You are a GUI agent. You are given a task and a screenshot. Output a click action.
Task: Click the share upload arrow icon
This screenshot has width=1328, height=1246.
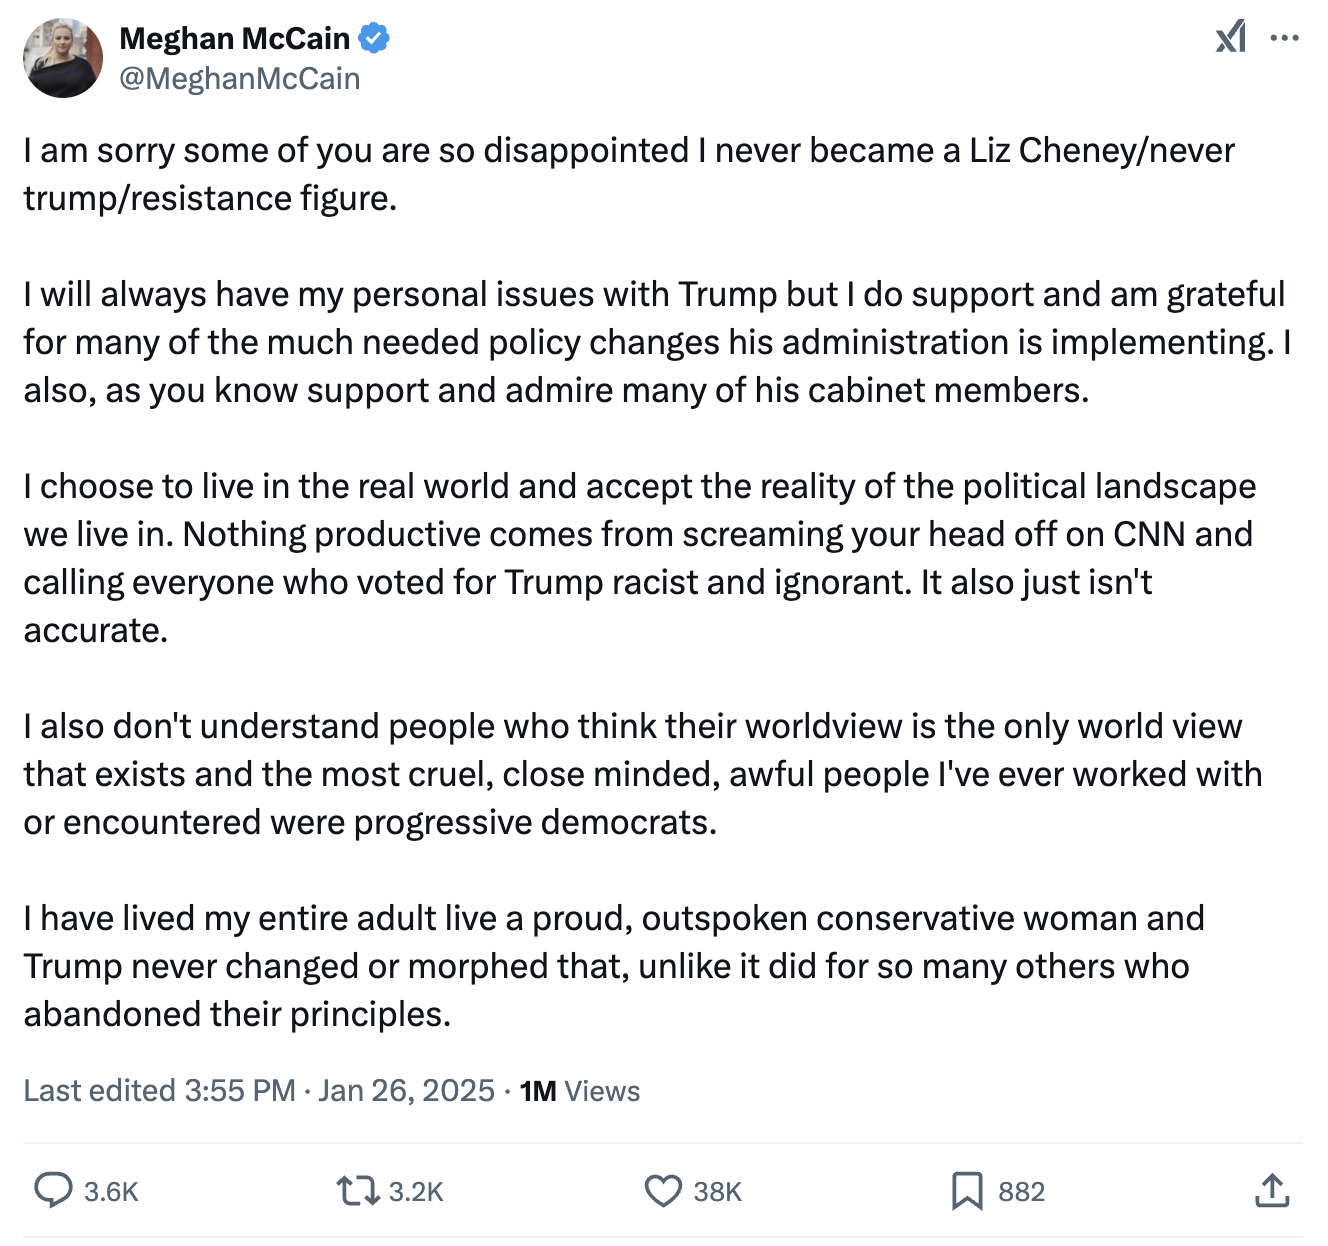pos(1272,1190)
